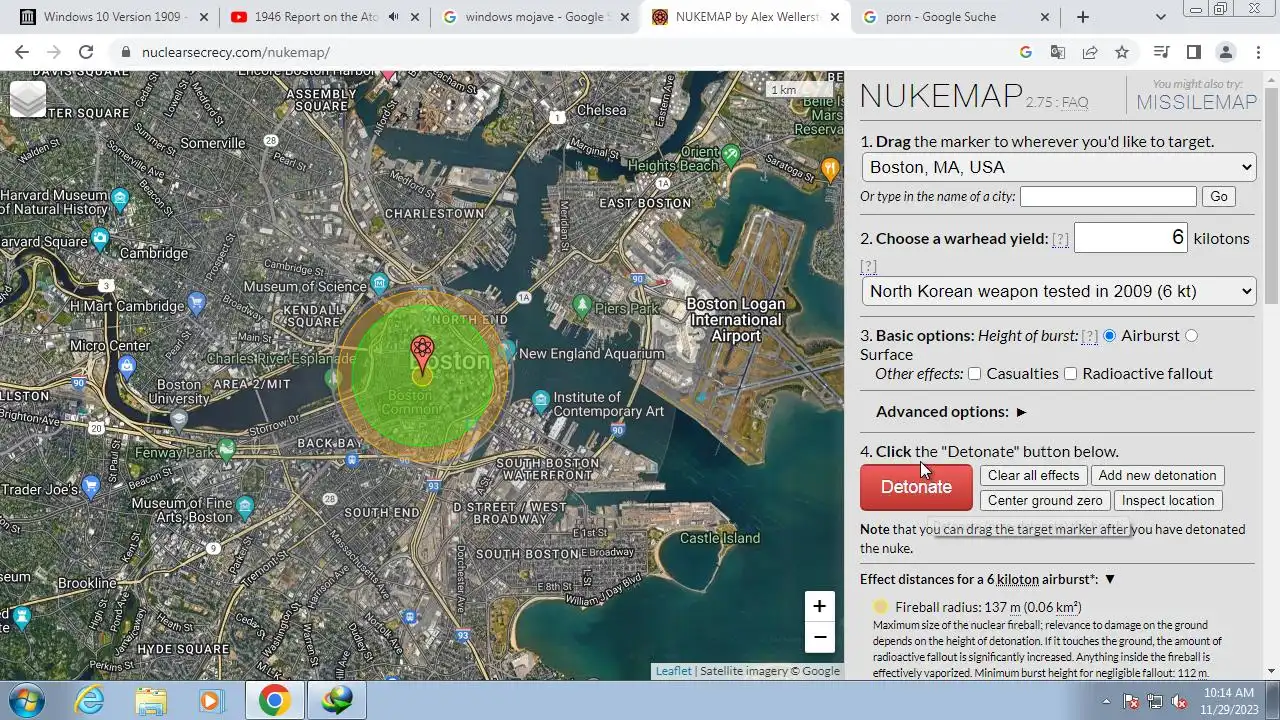This screenshot has height=720, width=1280.
Task: Click the red Detonate button
Action: (x=916, y=487)
